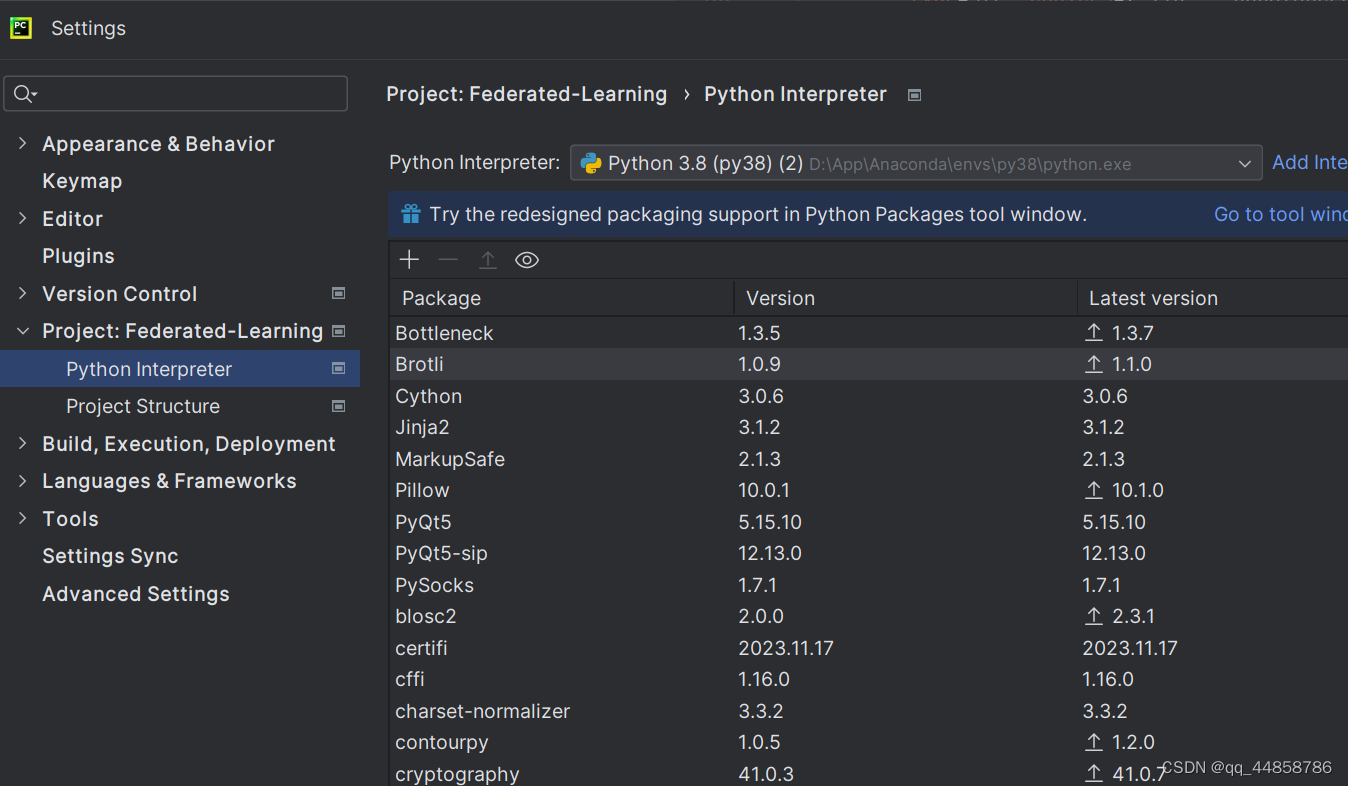Click the icon next to Version Control
1348x786 pixels.
(x=338, y=294)
